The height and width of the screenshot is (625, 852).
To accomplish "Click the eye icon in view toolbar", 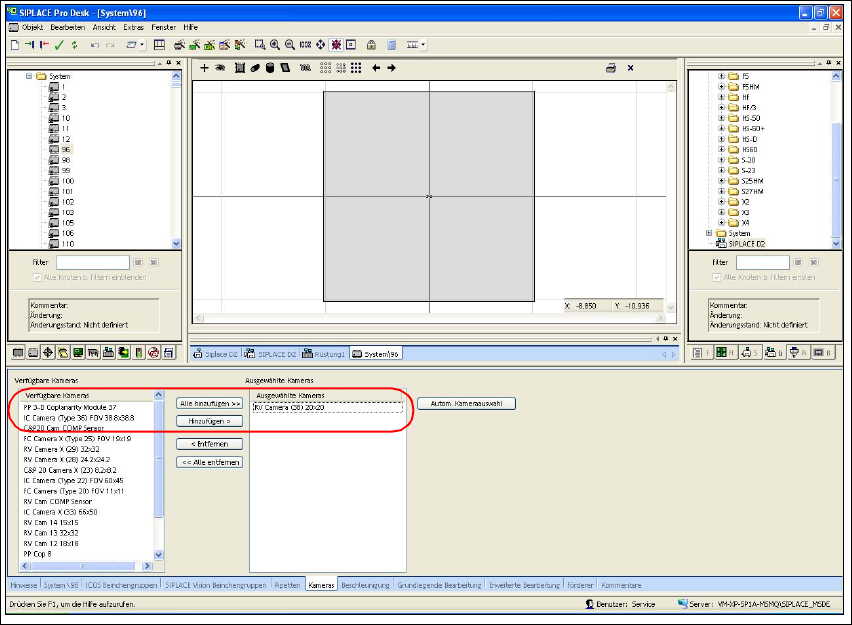I will (220, 68).
